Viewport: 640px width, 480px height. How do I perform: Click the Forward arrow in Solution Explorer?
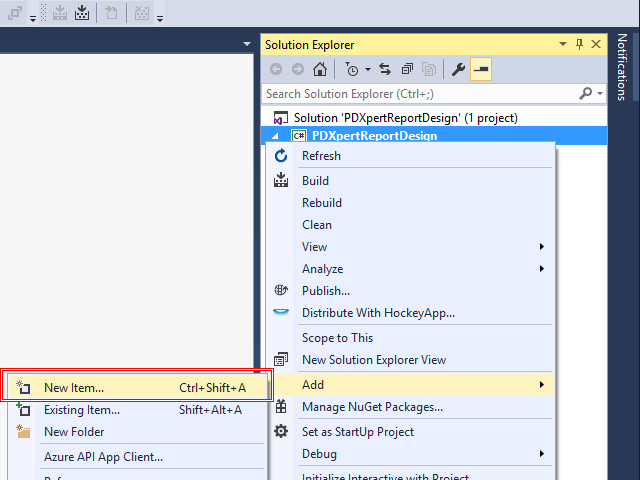(x=298, y=69)
